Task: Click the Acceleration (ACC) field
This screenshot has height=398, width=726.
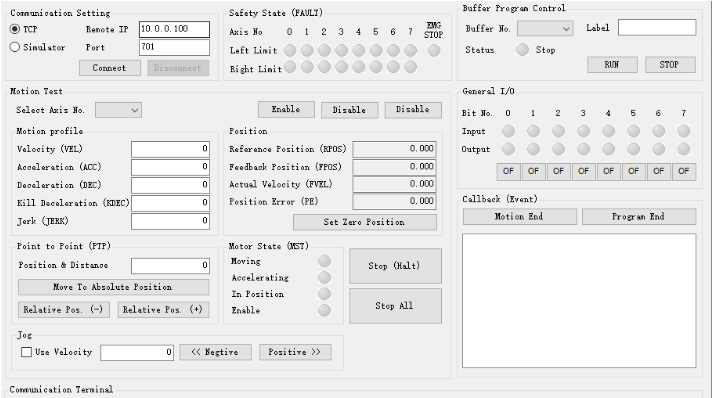Action: pyautogui.click(x=170, y=167)
